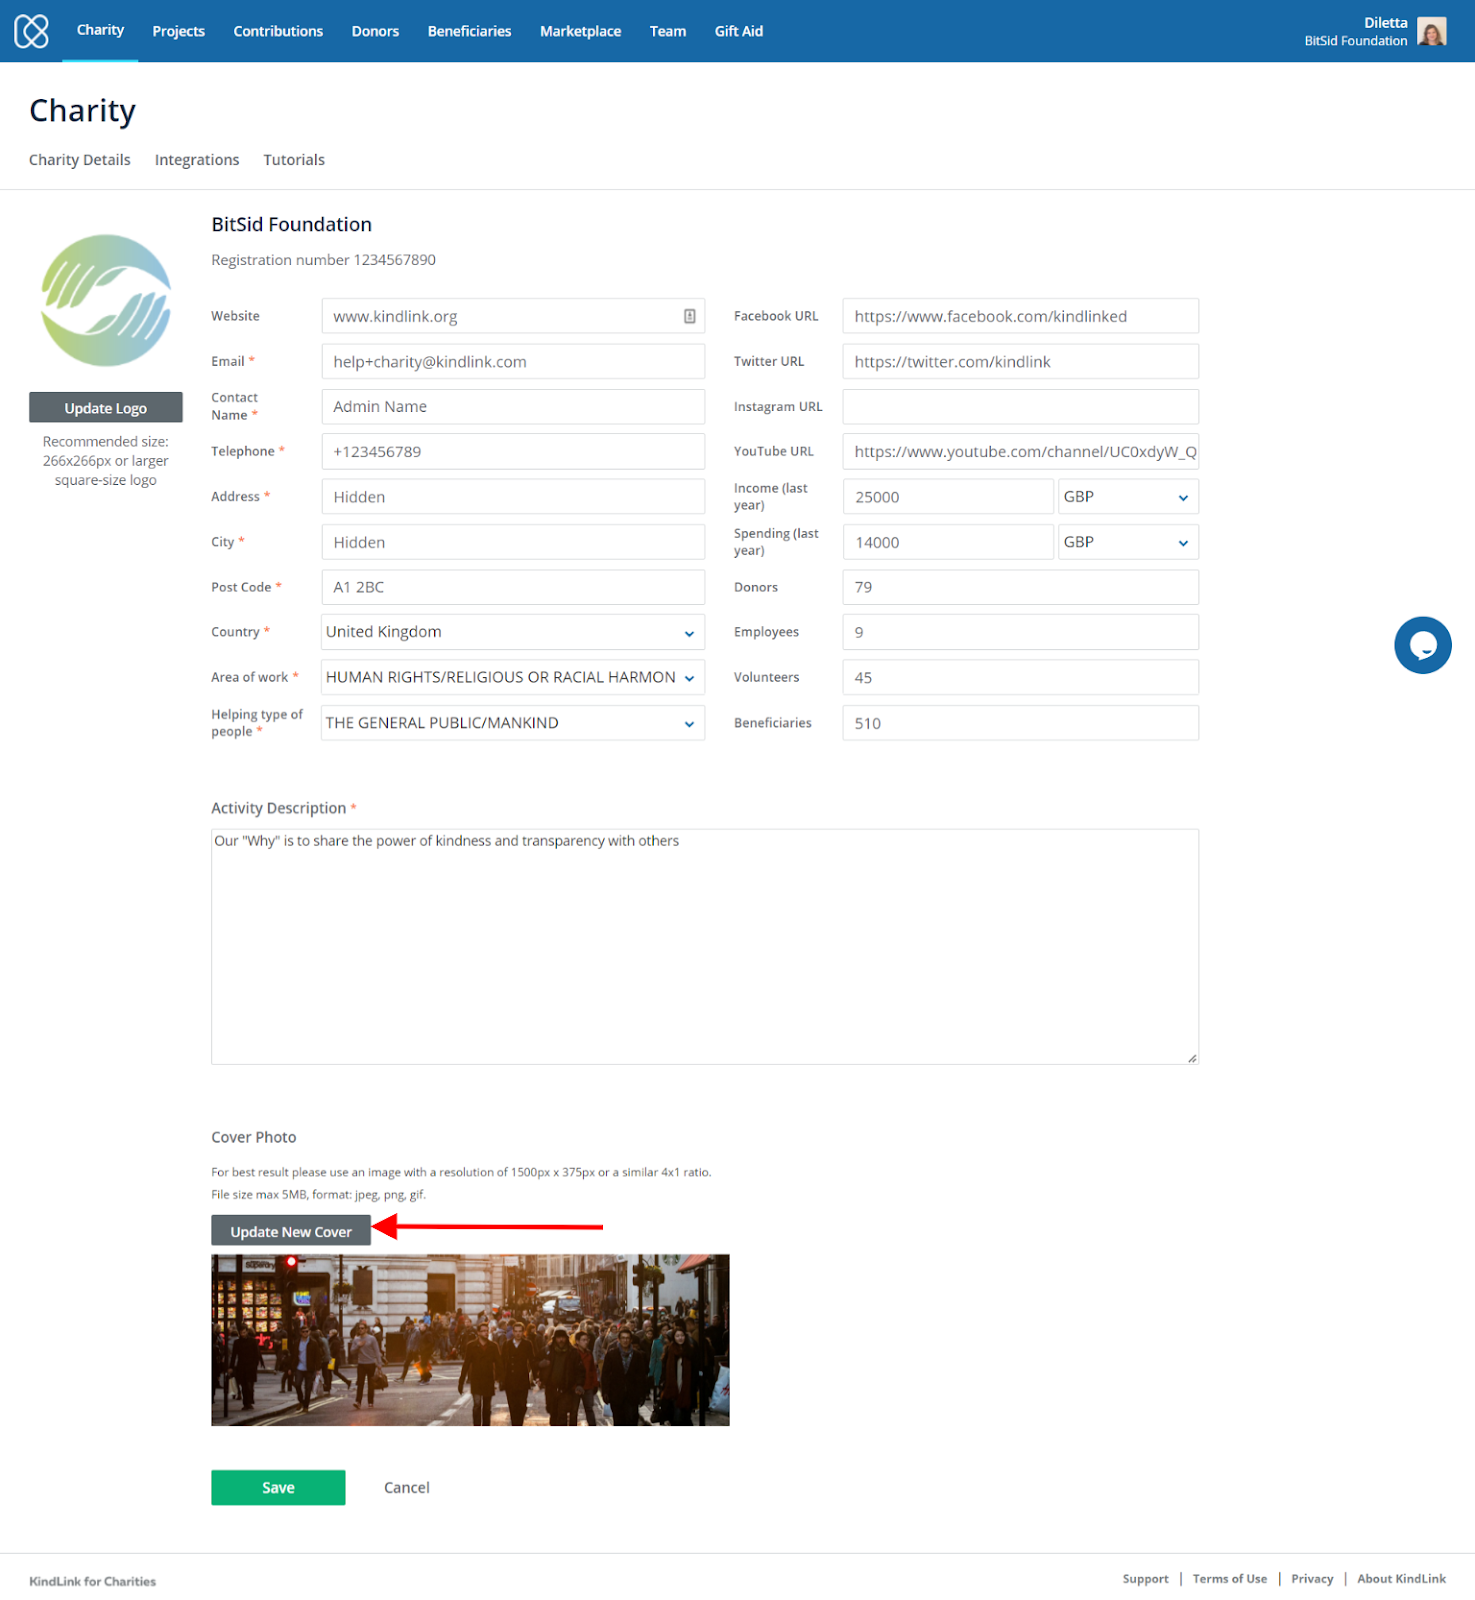This screenshot has width=1475, height=1600.
Task: Open the Projects menu item
Action: coord(178,31)
